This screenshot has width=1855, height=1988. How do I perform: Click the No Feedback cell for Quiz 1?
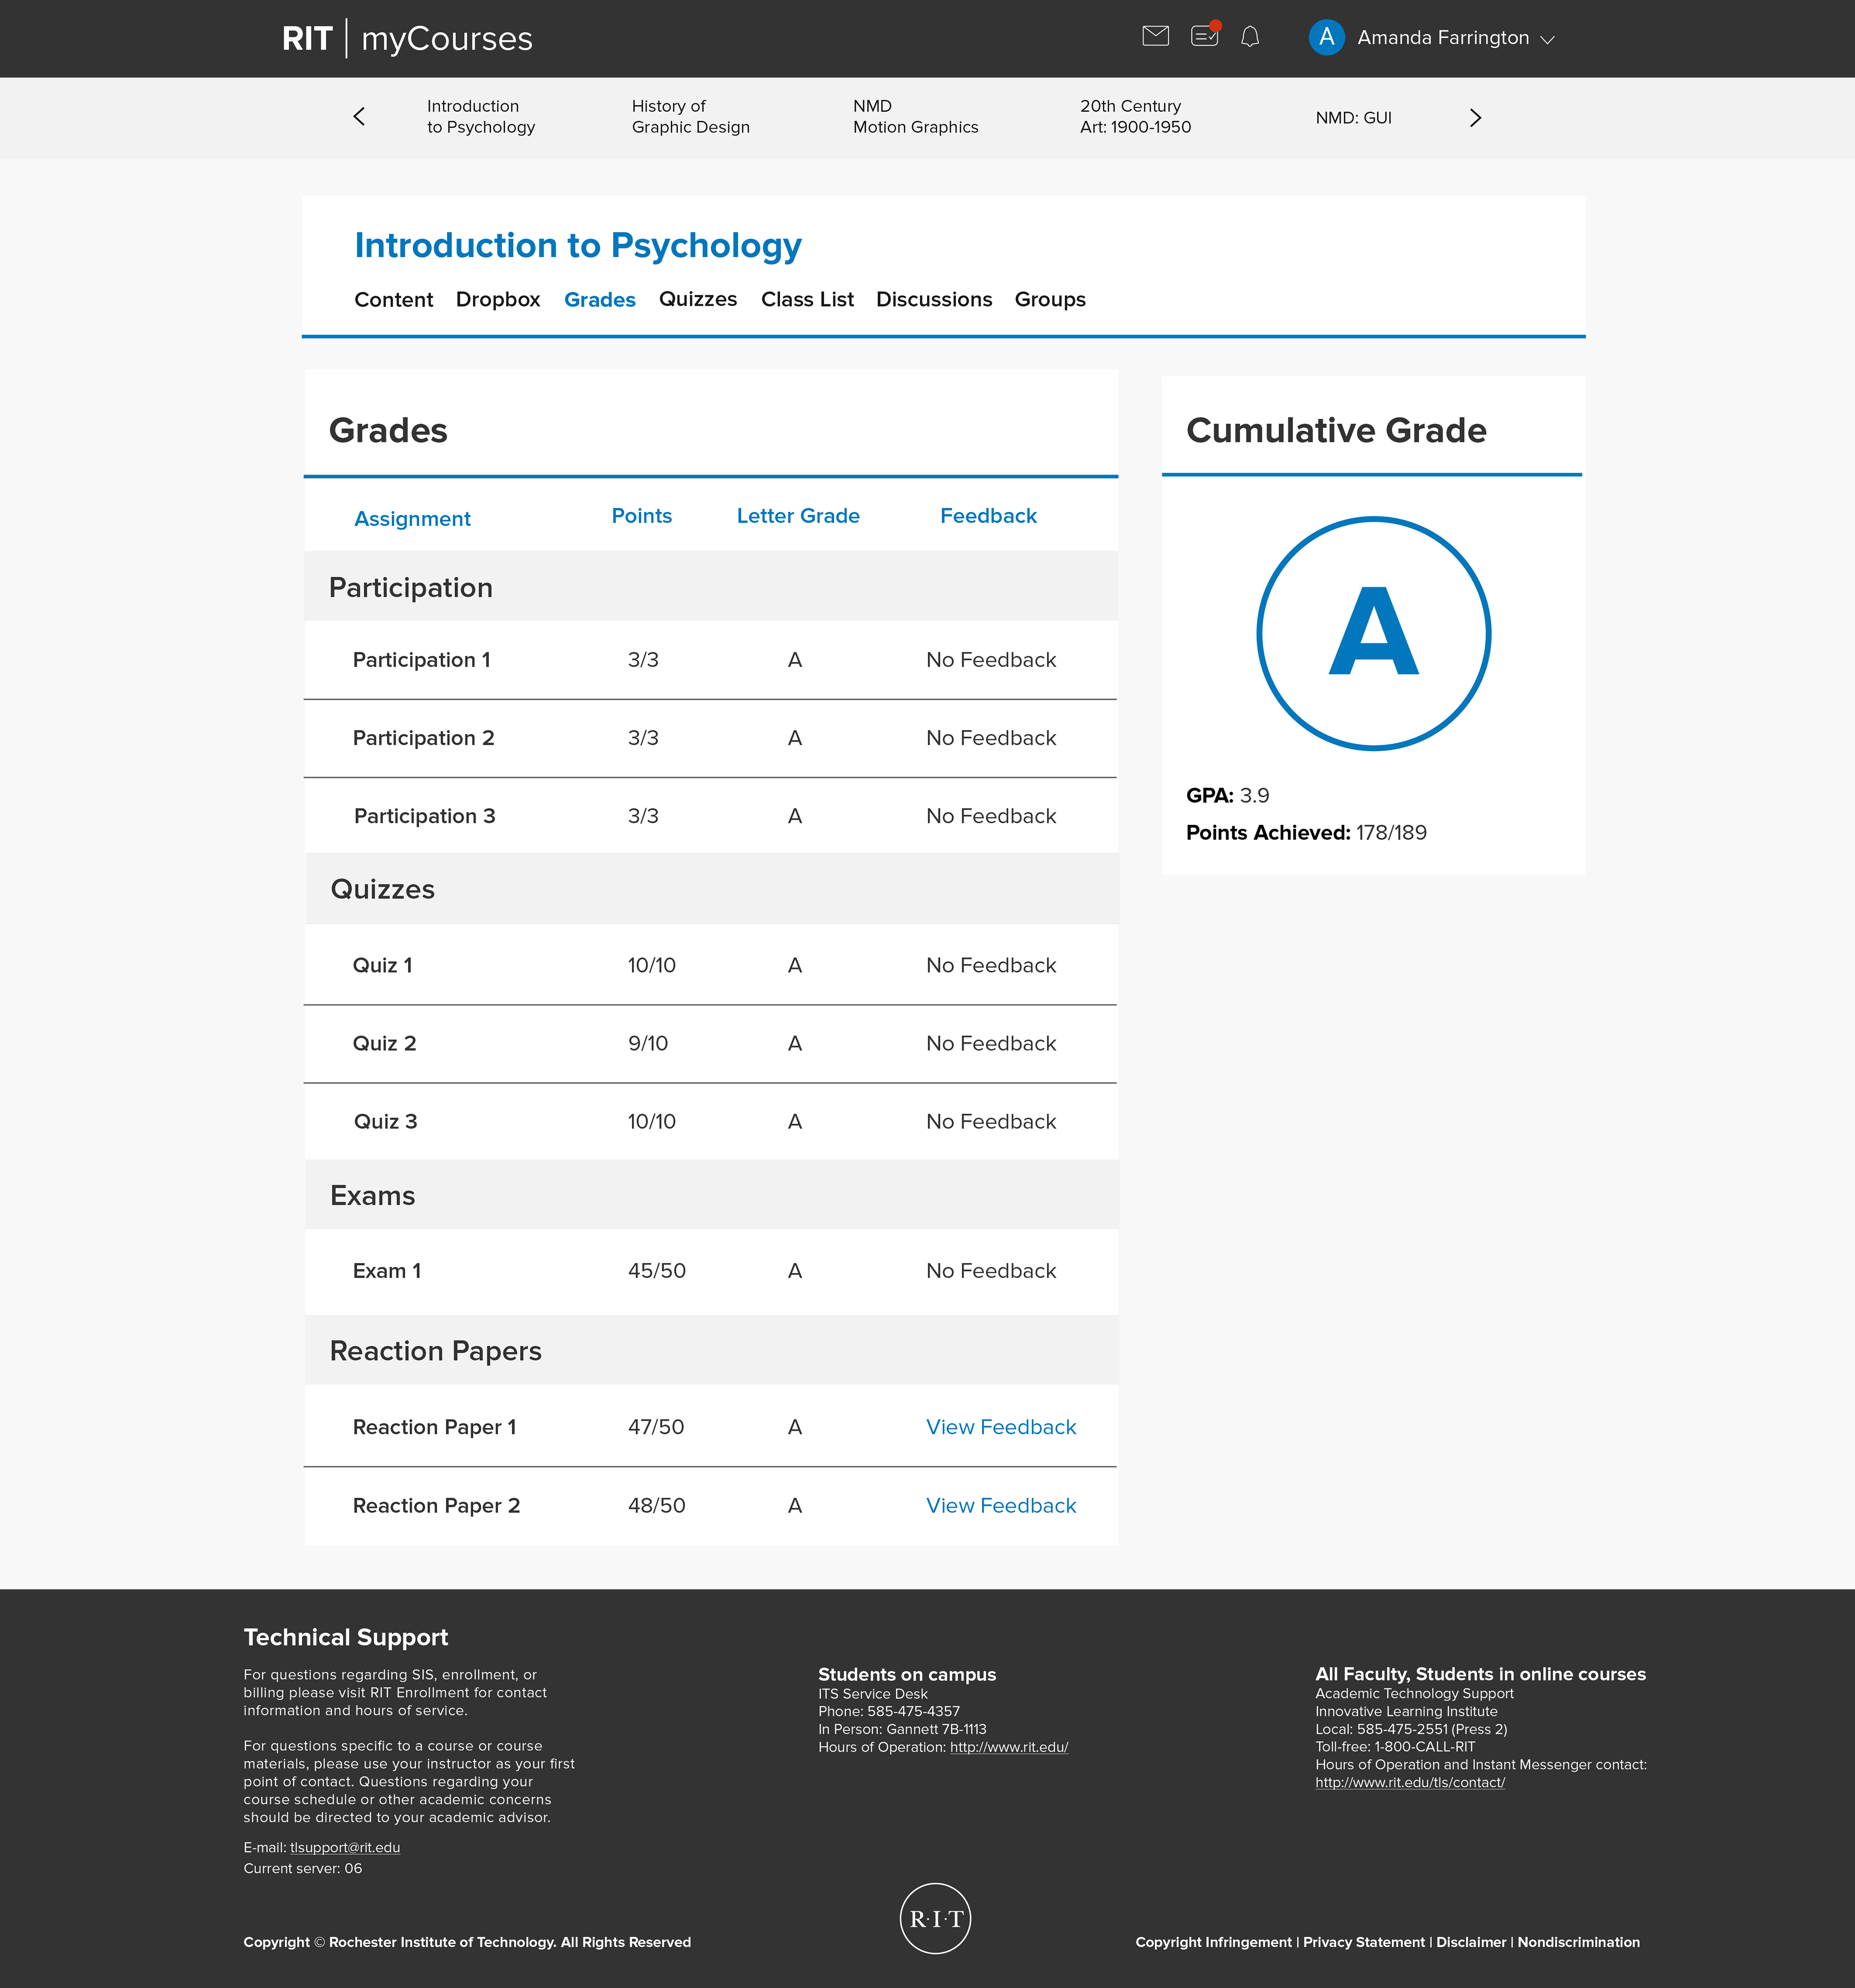pos(990,965)
